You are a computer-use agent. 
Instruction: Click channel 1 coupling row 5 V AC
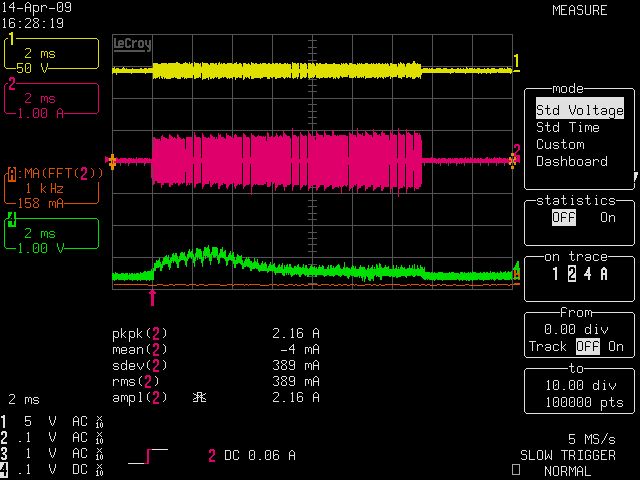52,422
